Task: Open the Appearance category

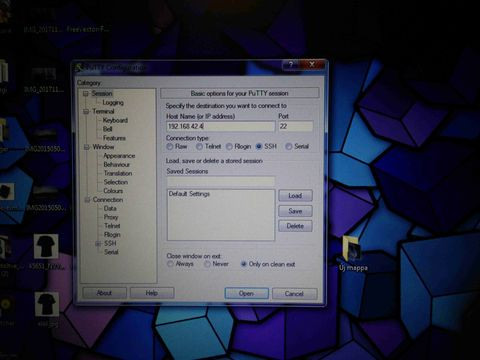Action: tap(119, 156)
